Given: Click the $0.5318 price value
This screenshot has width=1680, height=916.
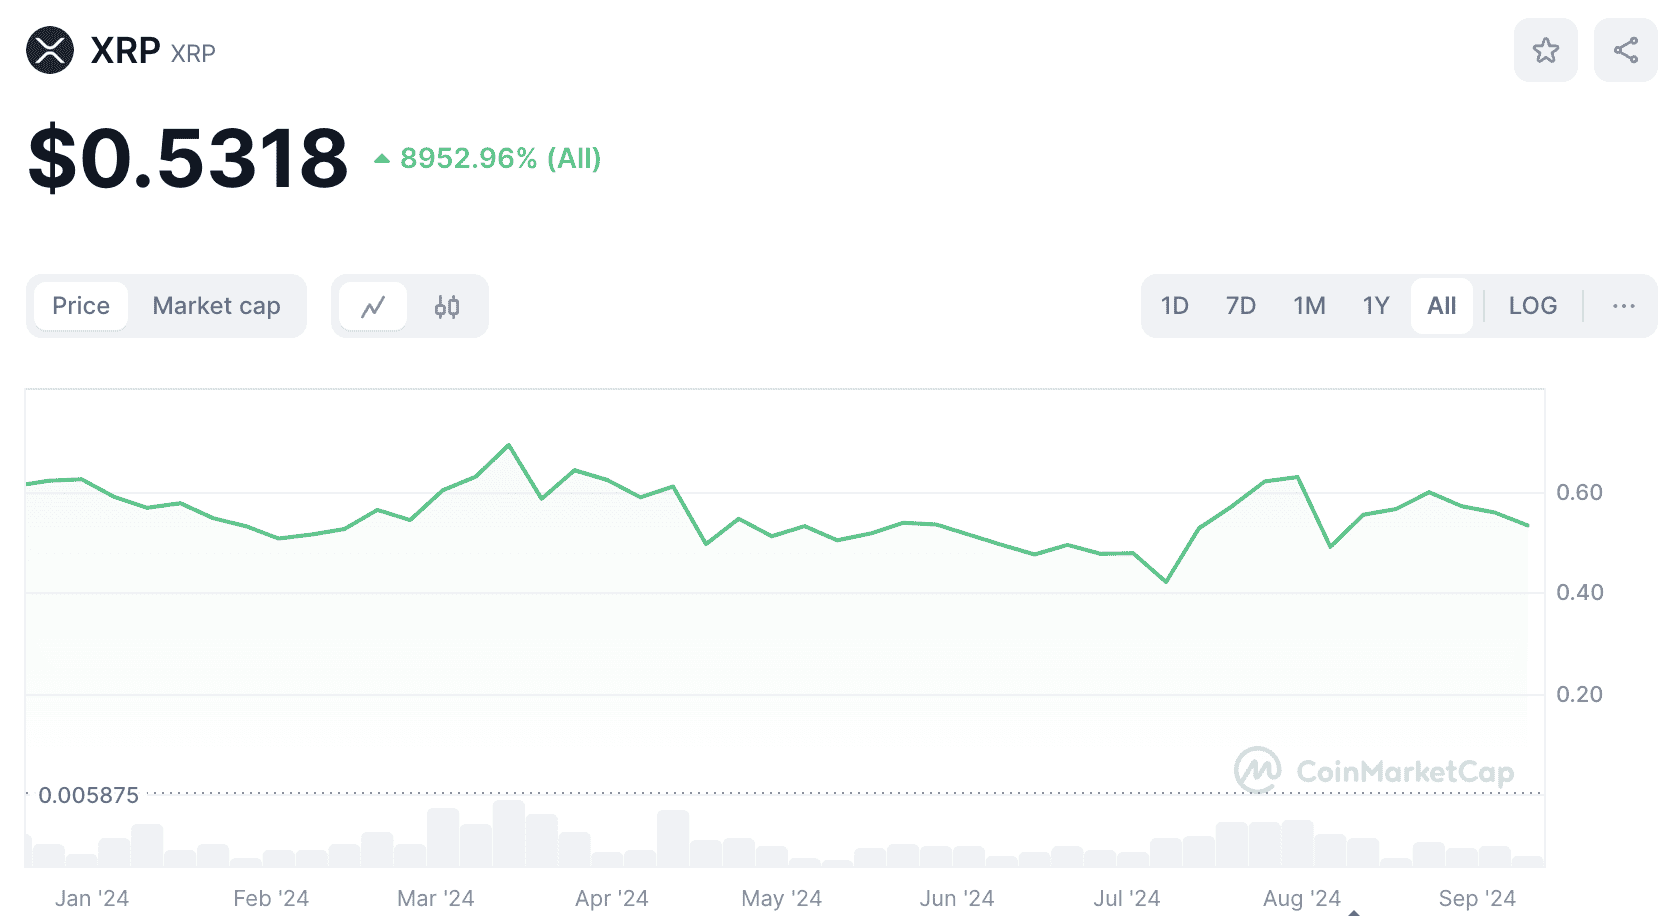Looking at the screenshot, I should pos(188,158).
